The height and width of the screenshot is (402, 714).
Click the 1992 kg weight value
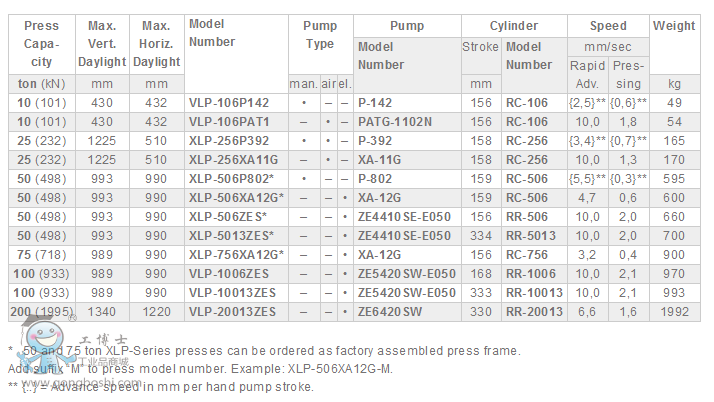click(675, 311)
